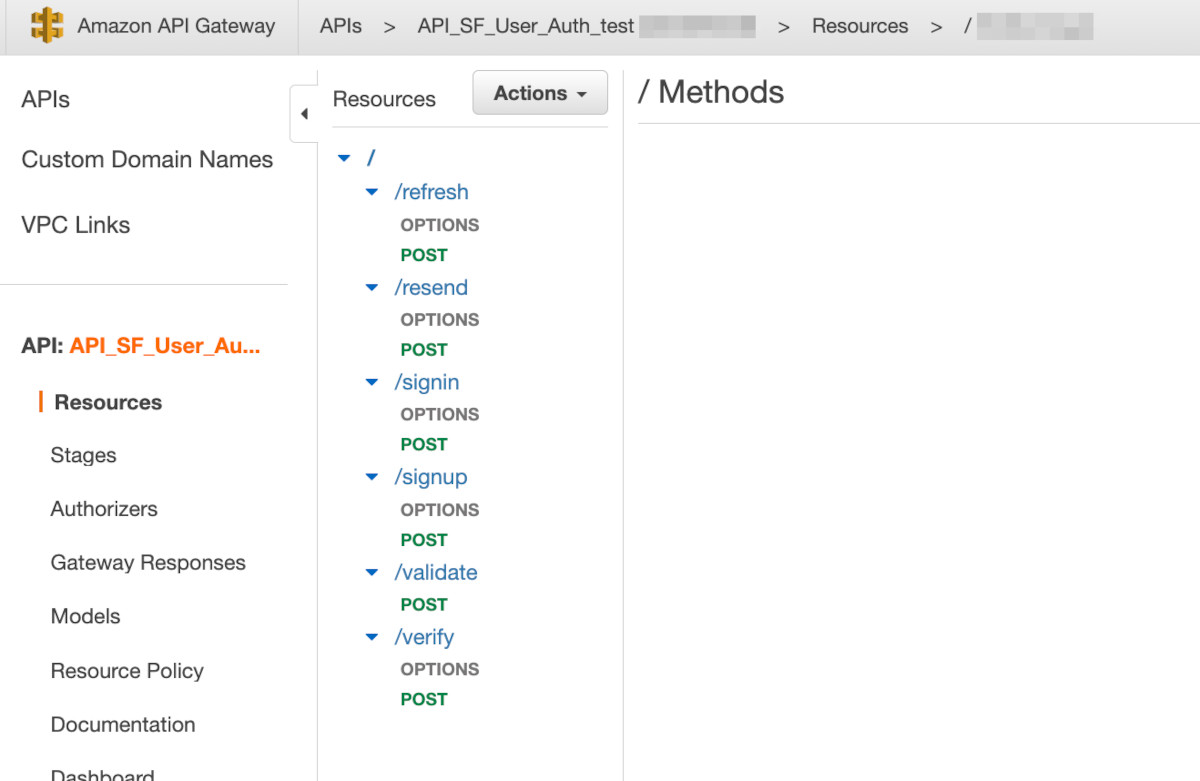Collapse the /signin resource arrow
The height and width of the screenshot is (781, 1200).
[x=372, y=382]
